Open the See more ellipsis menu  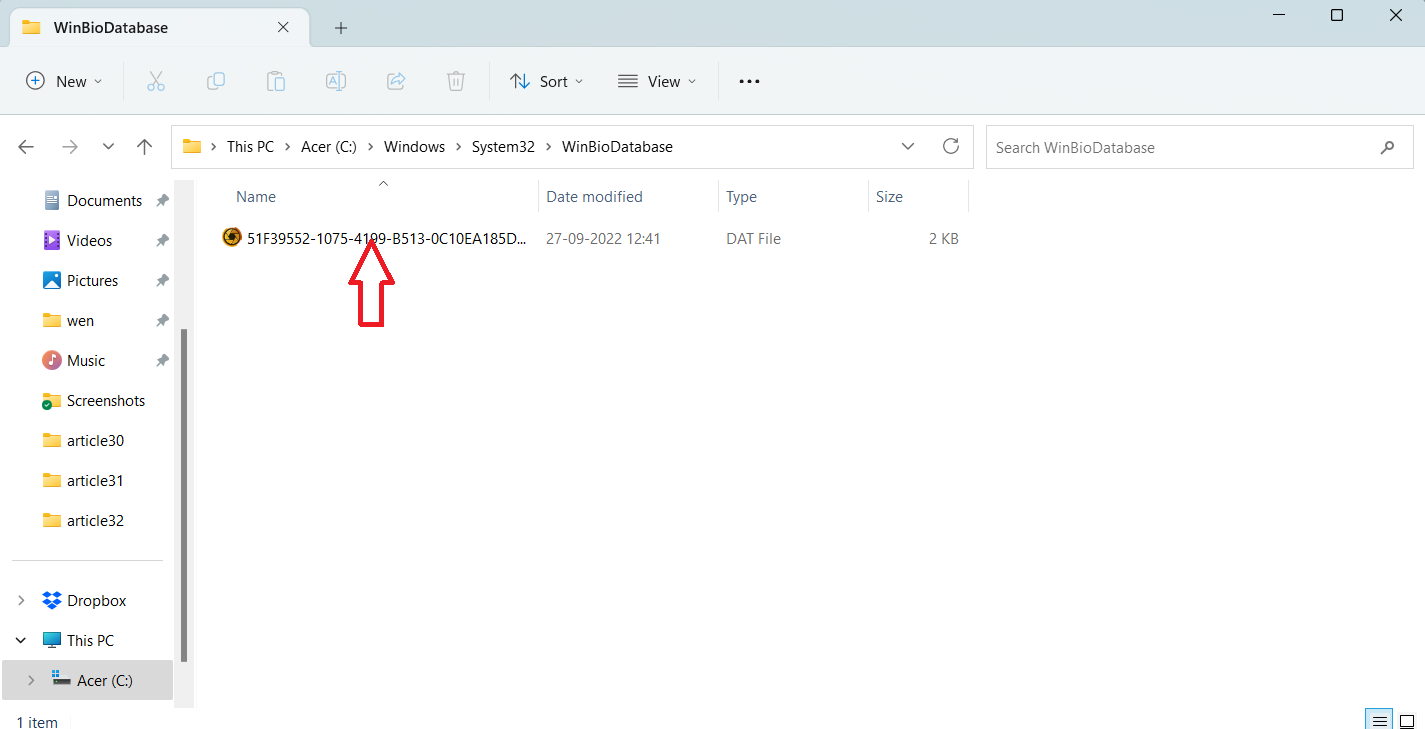(749, 82)
